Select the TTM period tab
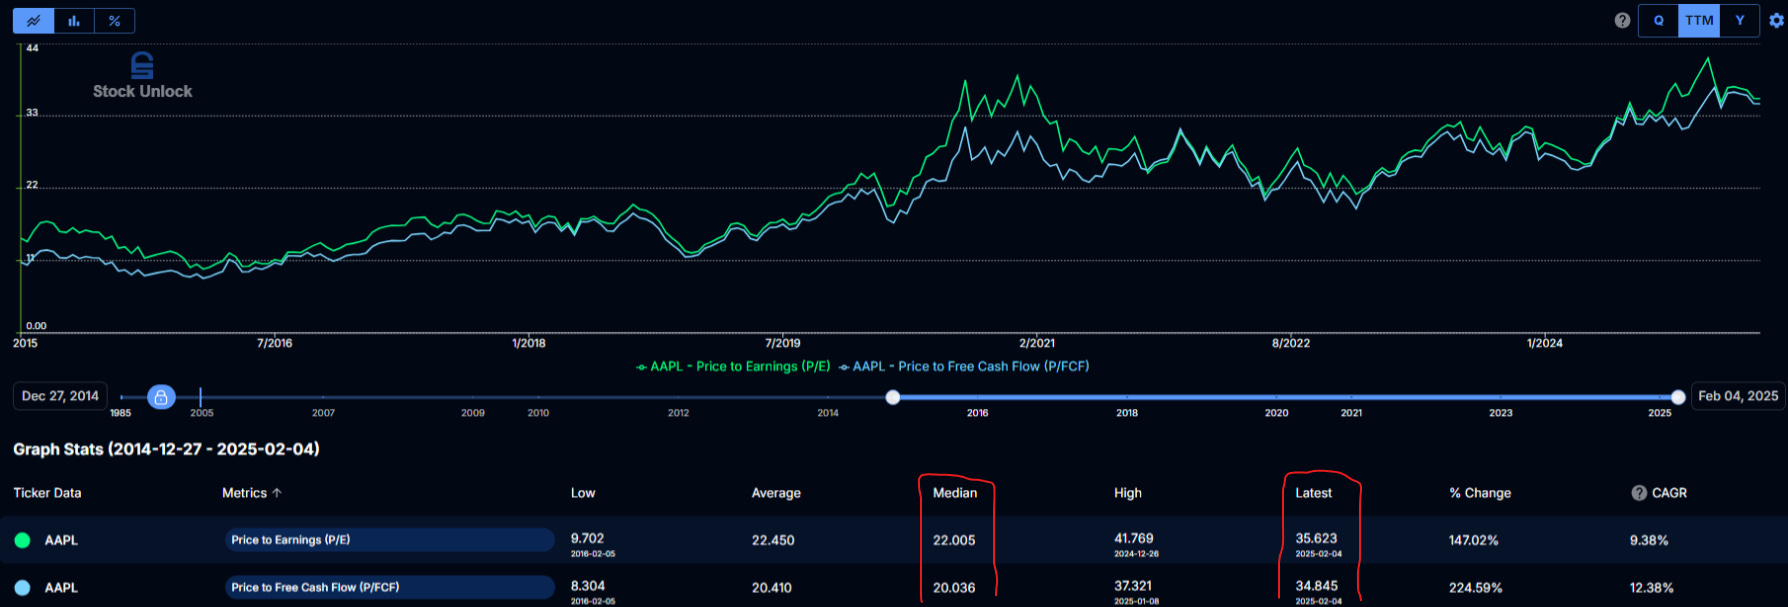This screenshot has height=607, width=1788. (1699, 20)
